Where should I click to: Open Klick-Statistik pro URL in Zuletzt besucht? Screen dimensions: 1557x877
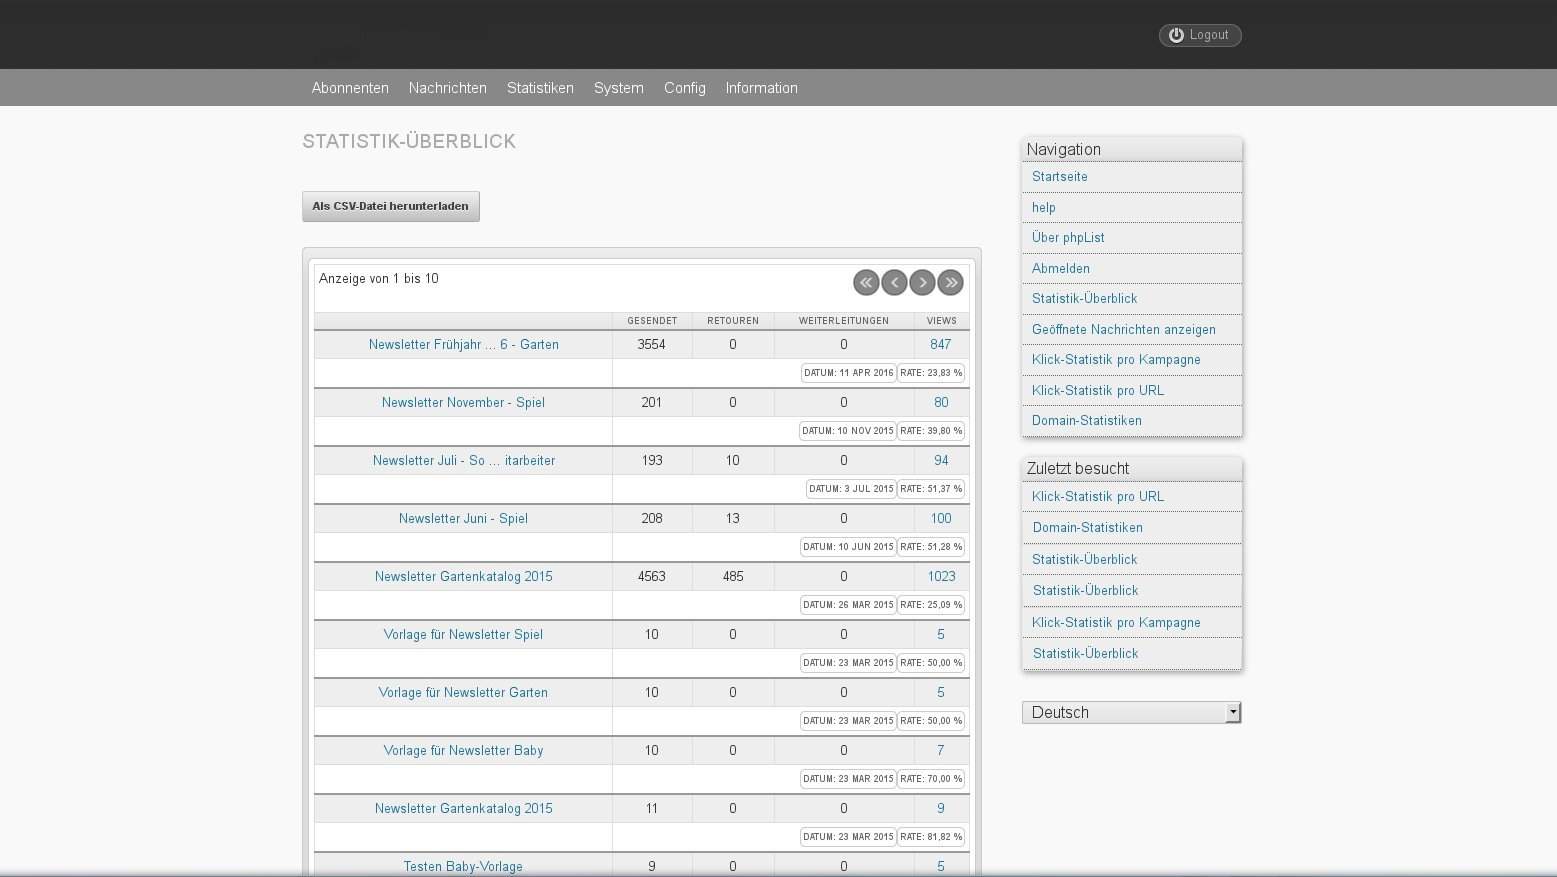click(1097, 496)
